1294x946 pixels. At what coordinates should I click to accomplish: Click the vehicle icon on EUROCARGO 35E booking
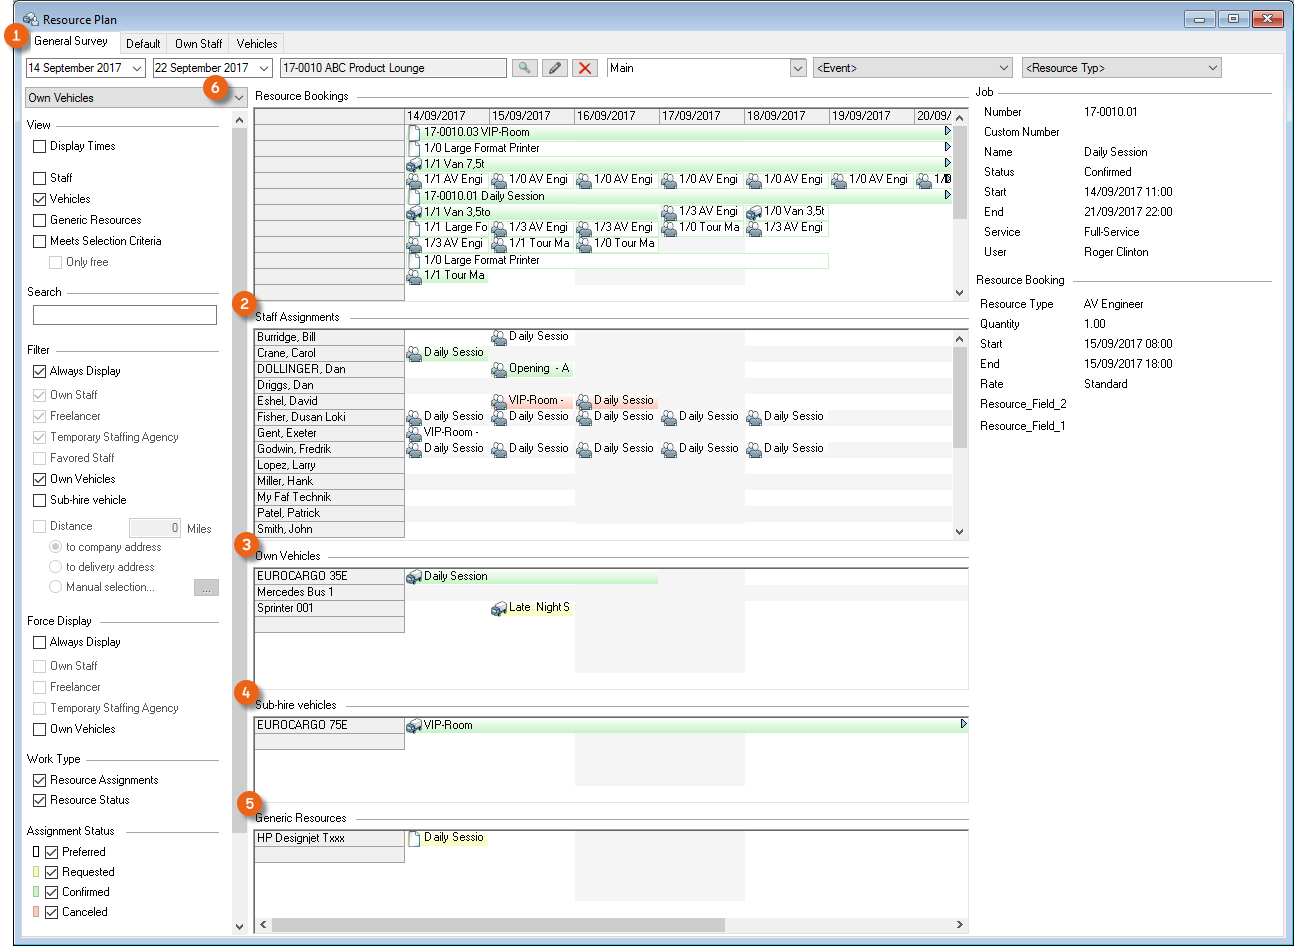point(414,577)
